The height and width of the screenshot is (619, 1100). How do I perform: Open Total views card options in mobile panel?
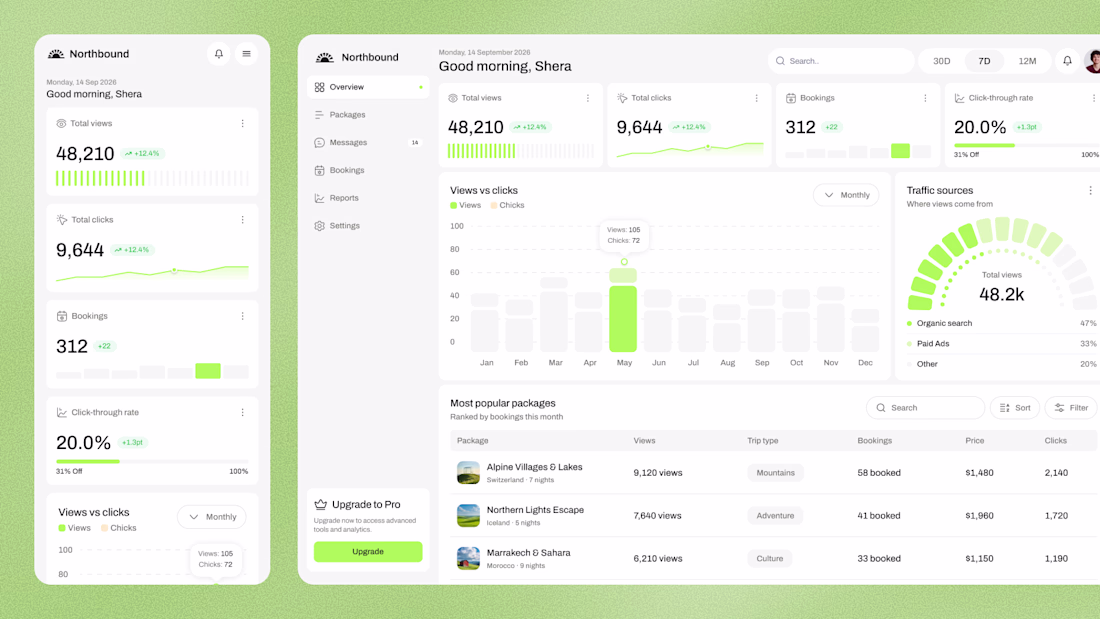click(x=243, y=124)
